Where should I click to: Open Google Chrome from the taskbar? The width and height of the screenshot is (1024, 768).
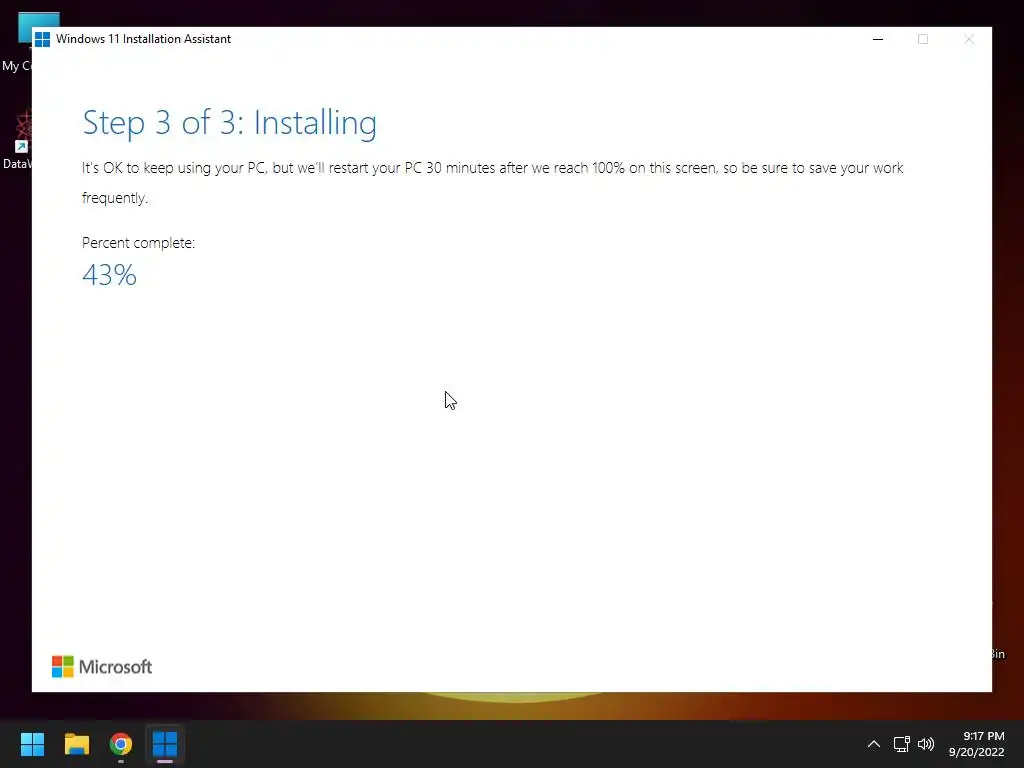click(121, 744)
